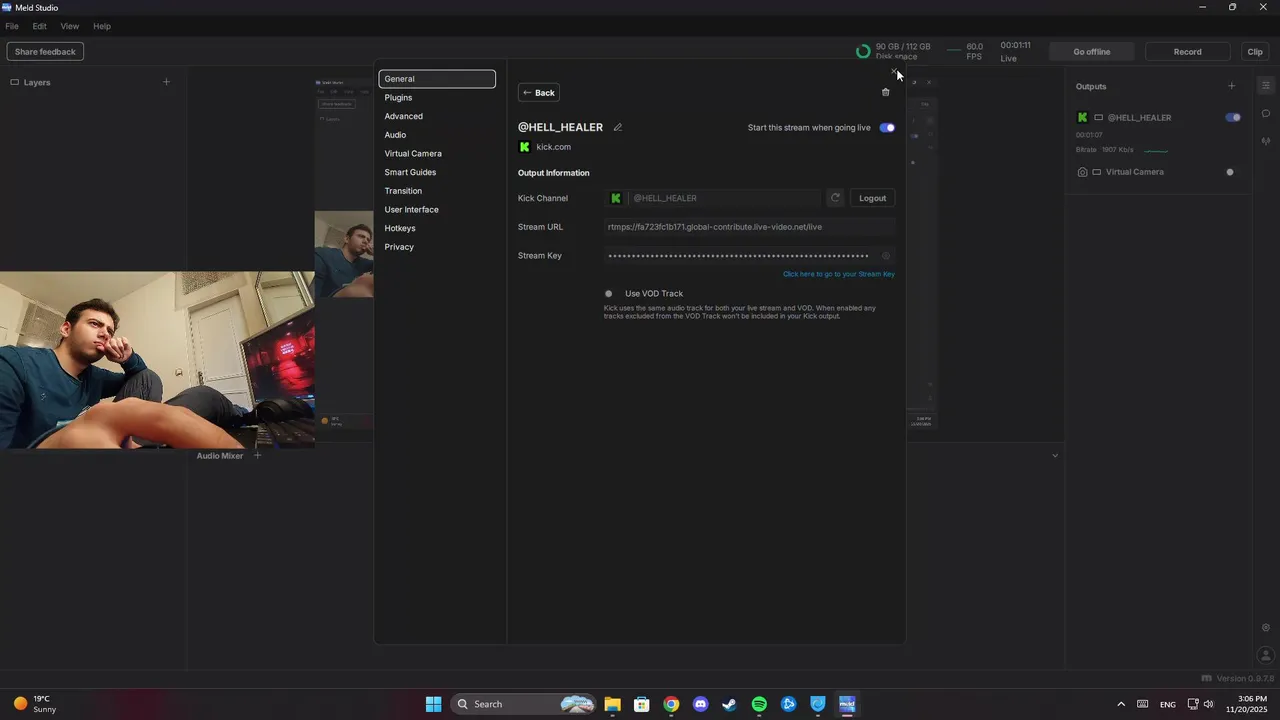
Task: Open File Explorer from taskbar
Action: [612, 704]
